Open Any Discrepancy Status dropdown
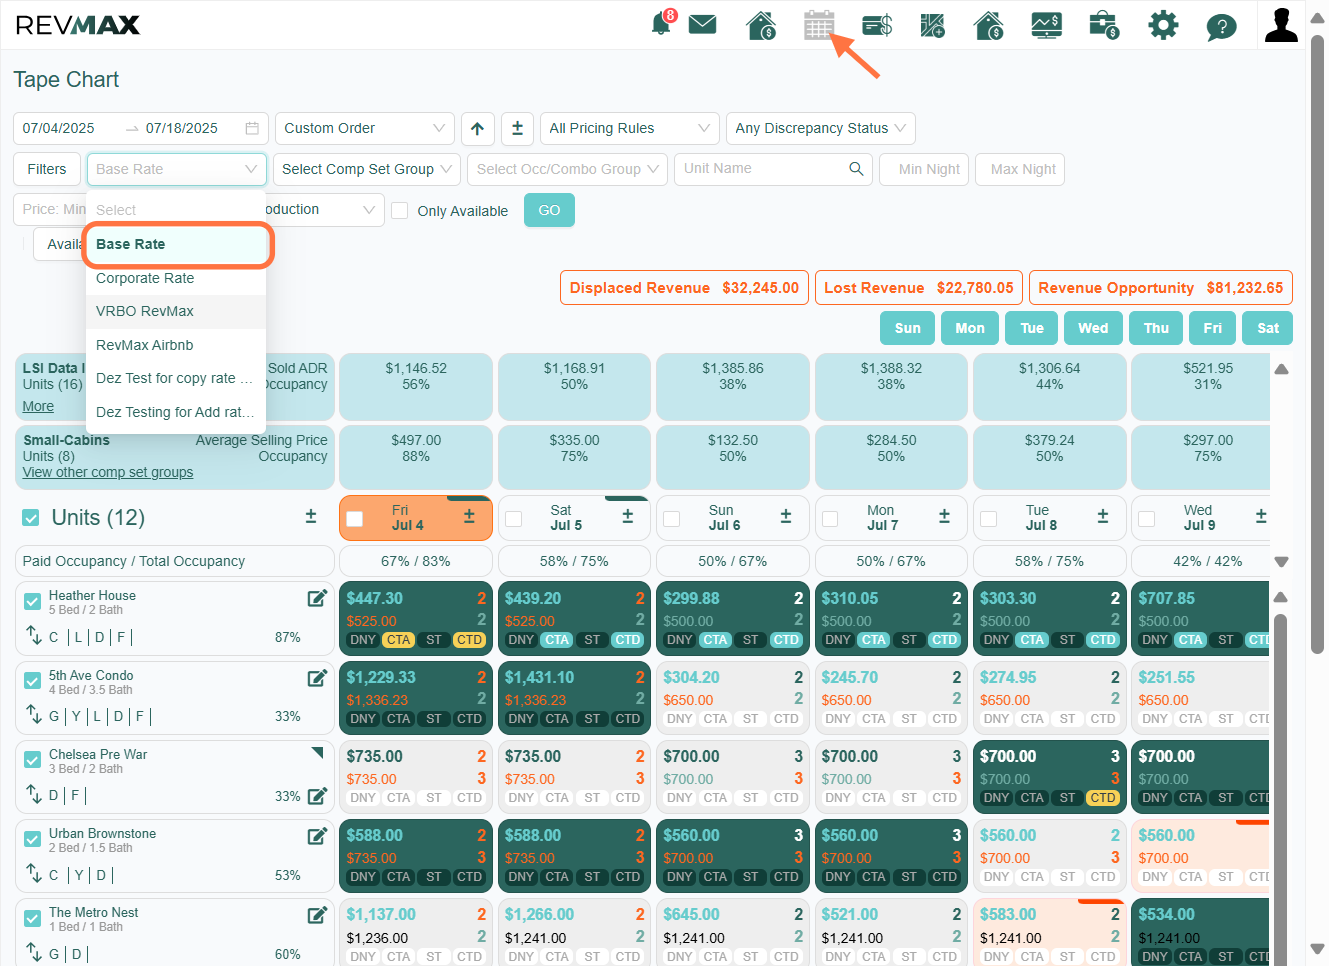 click(x=821, y=128)
